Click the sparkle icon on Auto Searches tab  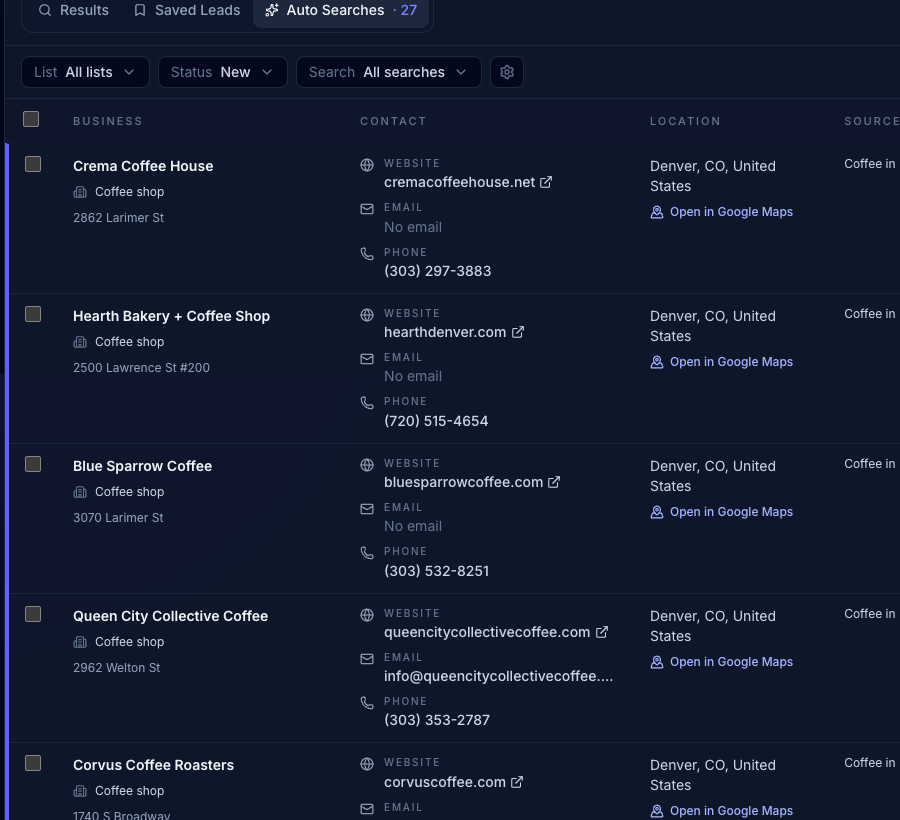pos(271,10)
